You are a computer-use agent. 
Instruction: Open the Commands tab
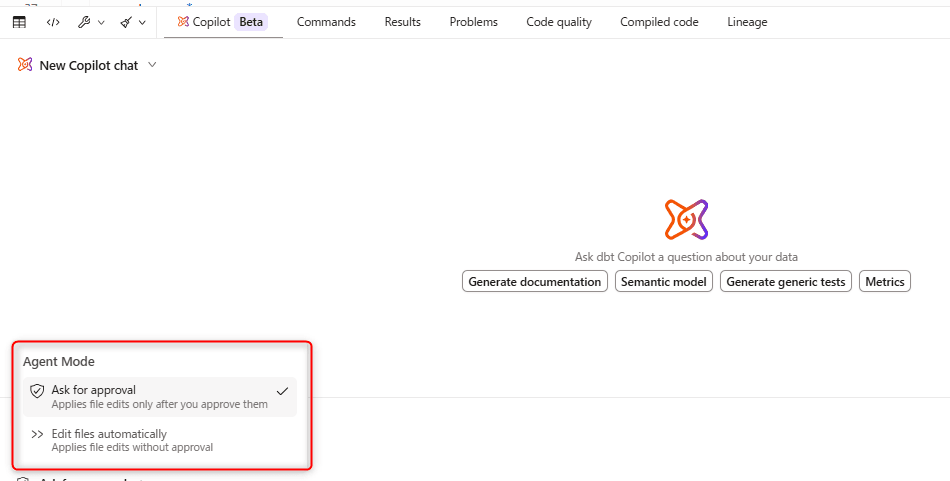tap(326, 22)
